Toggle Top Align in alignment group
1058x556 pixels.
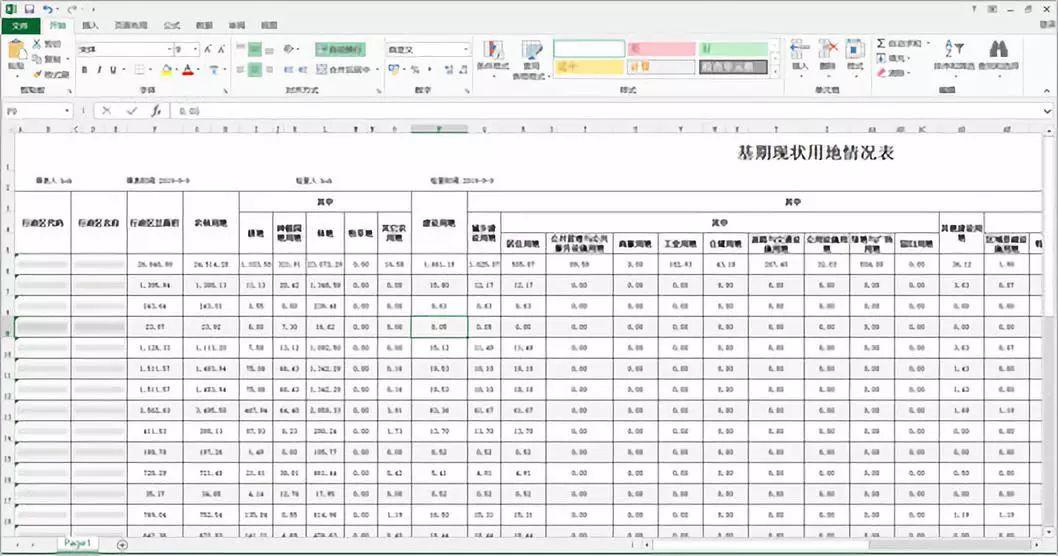(x=240, y=49)
